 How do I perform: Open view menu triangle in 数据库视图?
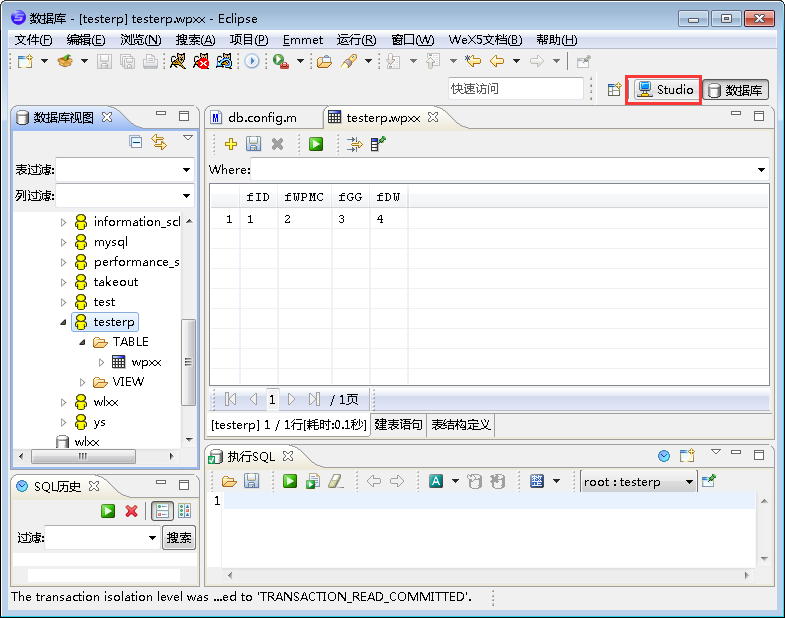pyautogui.click(x=188, y=137)
